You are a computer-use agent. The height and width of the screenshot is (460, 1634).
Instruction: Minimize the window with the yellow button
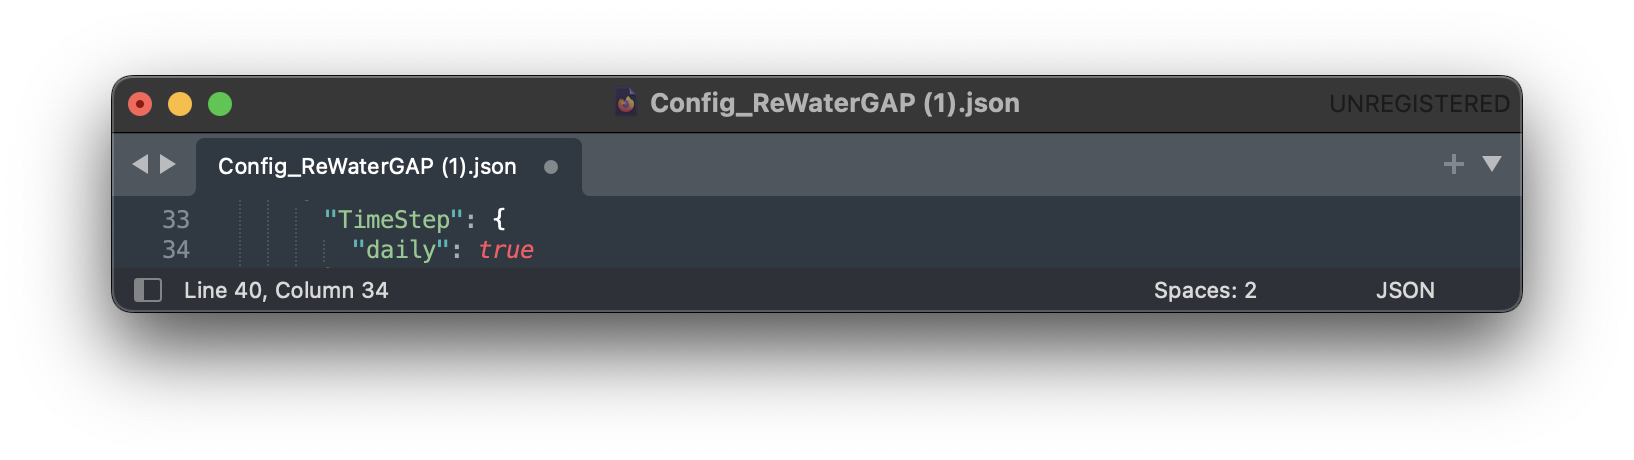tap(180, 104)
